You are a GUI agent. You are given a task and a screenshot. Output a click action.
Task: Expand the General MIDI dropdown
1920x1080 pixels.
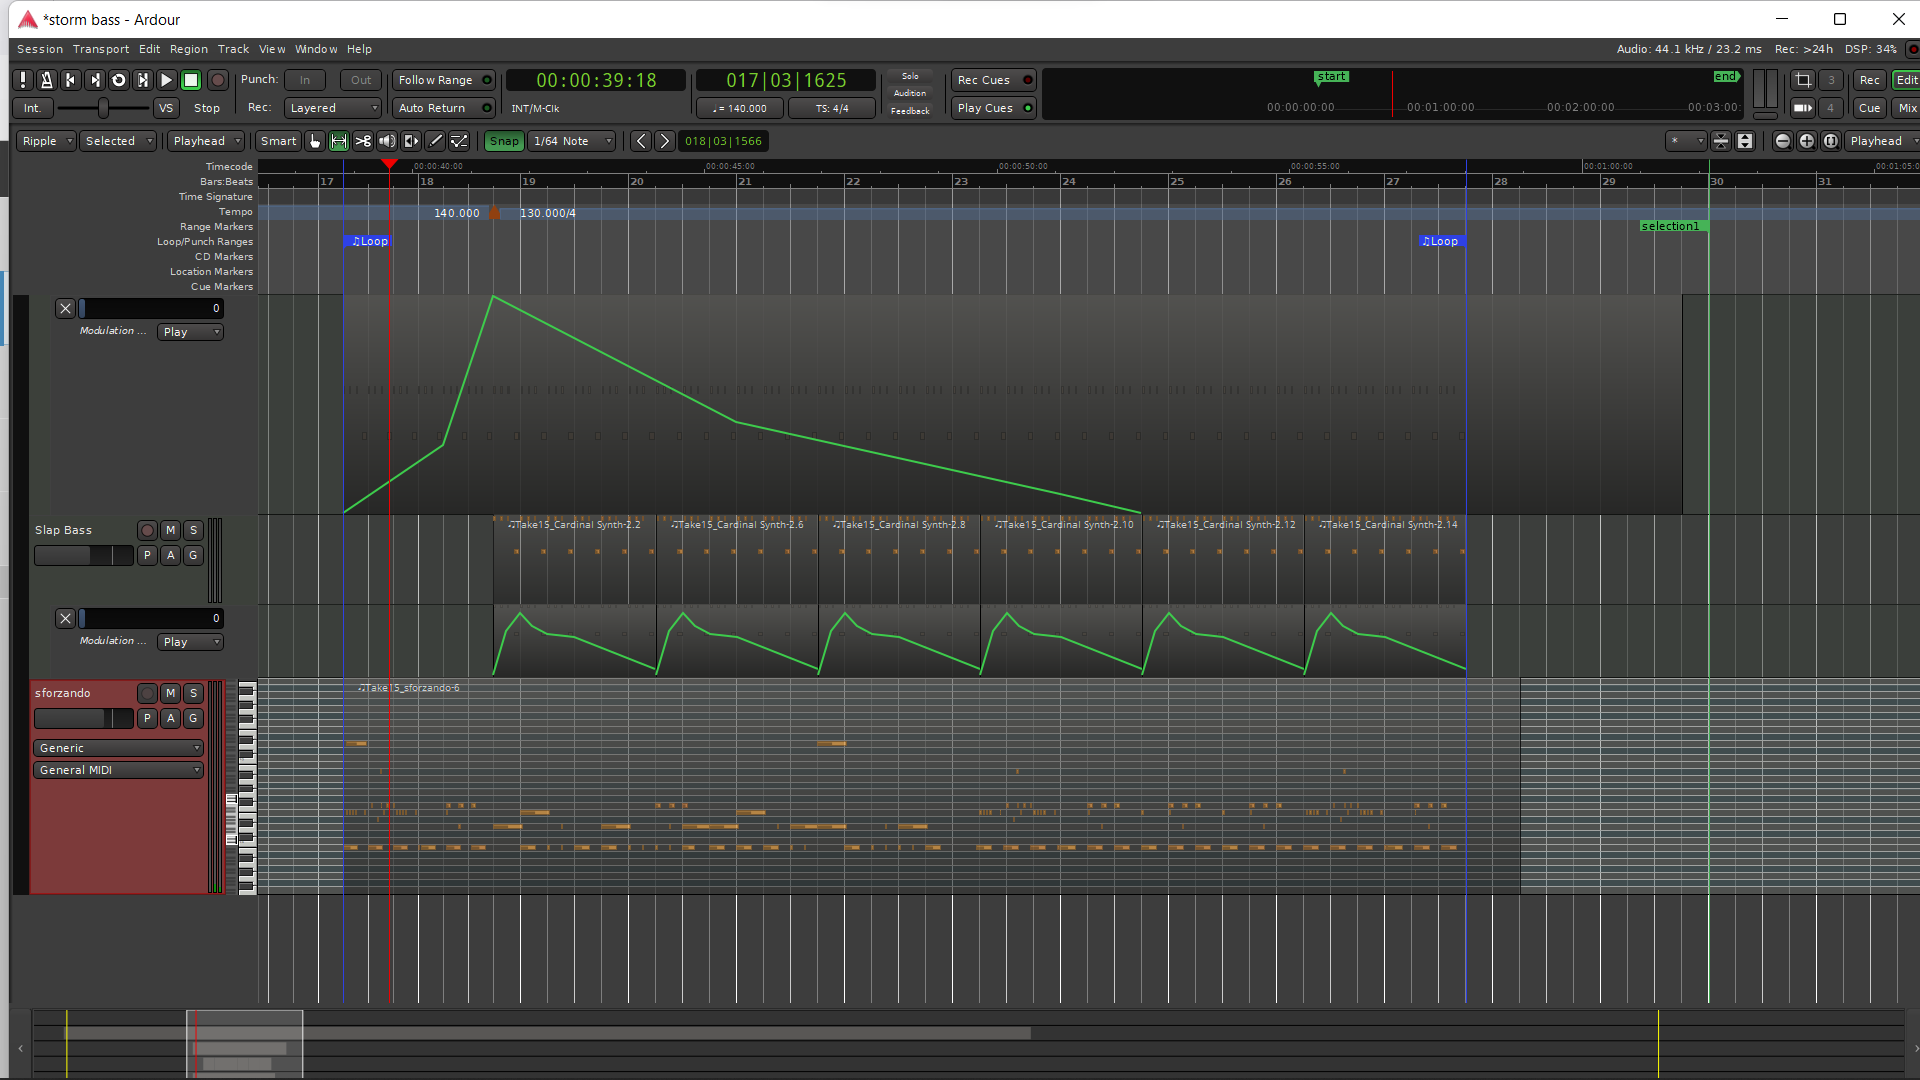[x=119, y=770]
